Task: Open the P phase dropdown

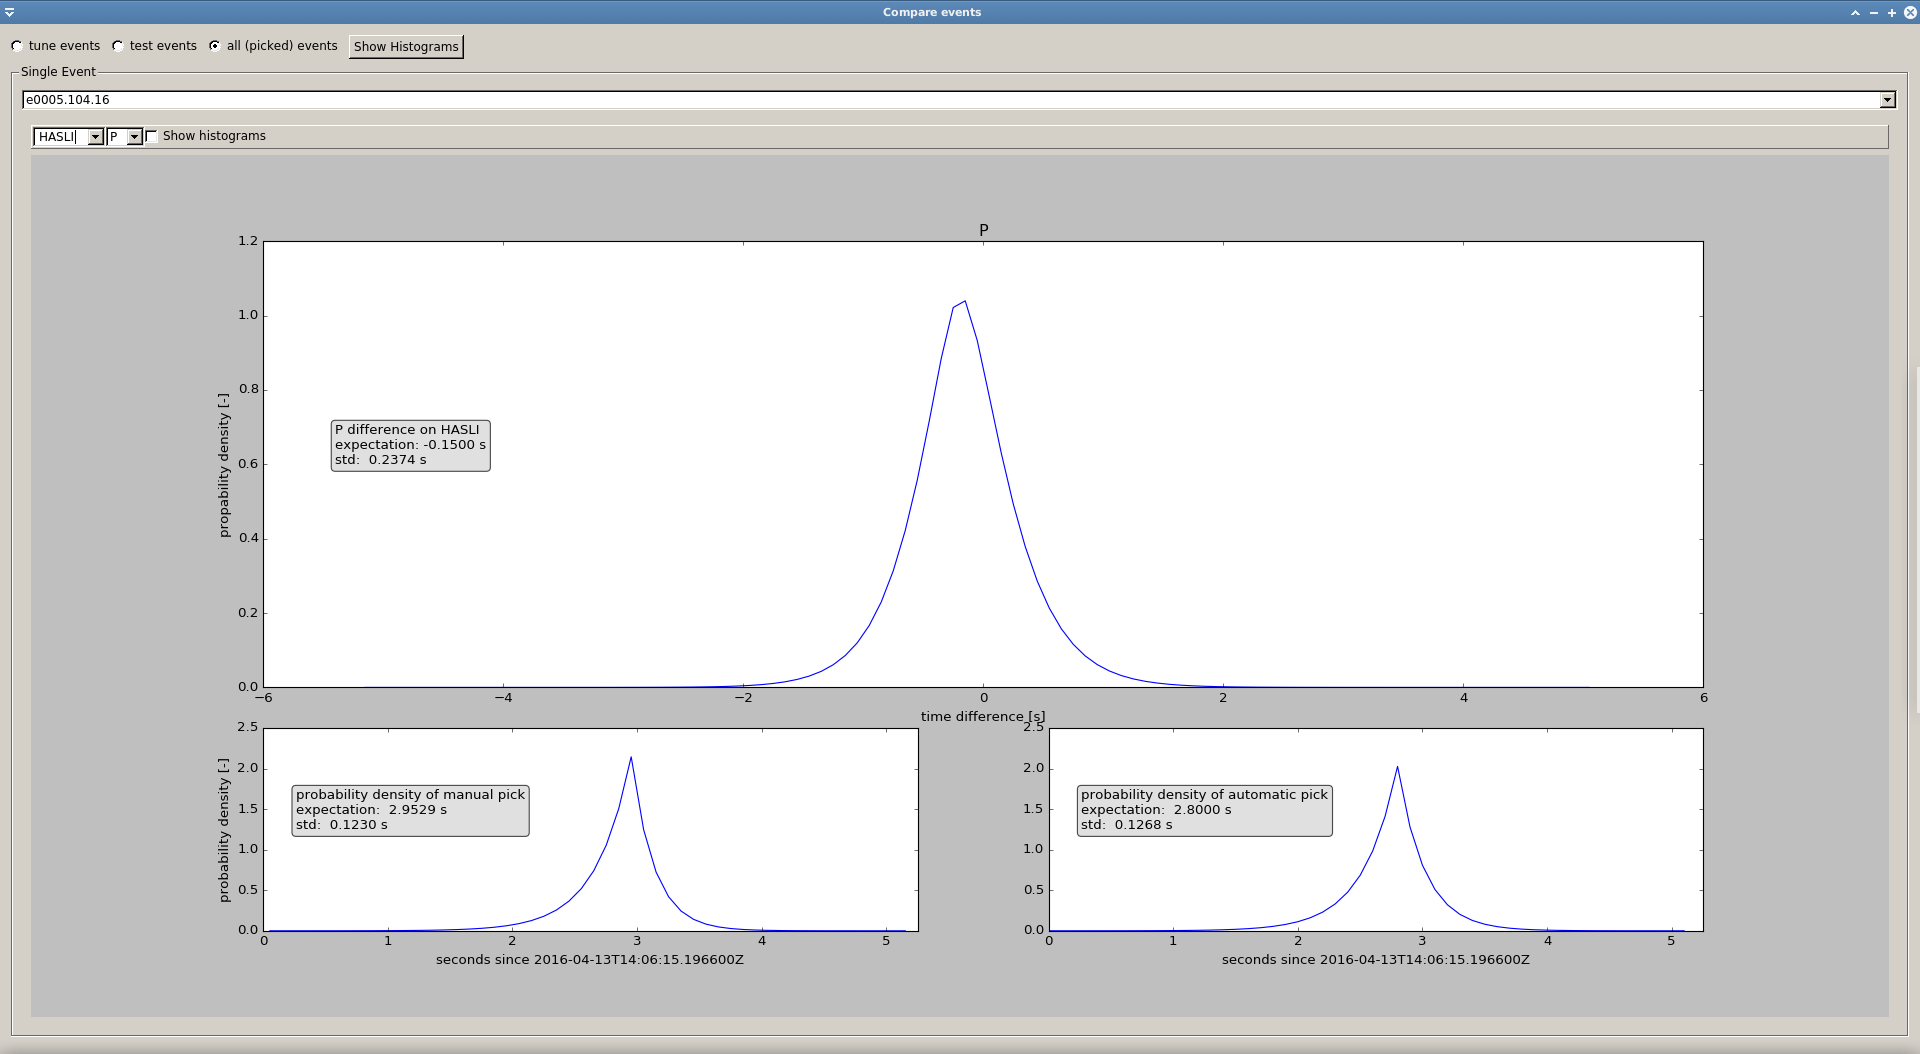Action: (x=134, y=137)
